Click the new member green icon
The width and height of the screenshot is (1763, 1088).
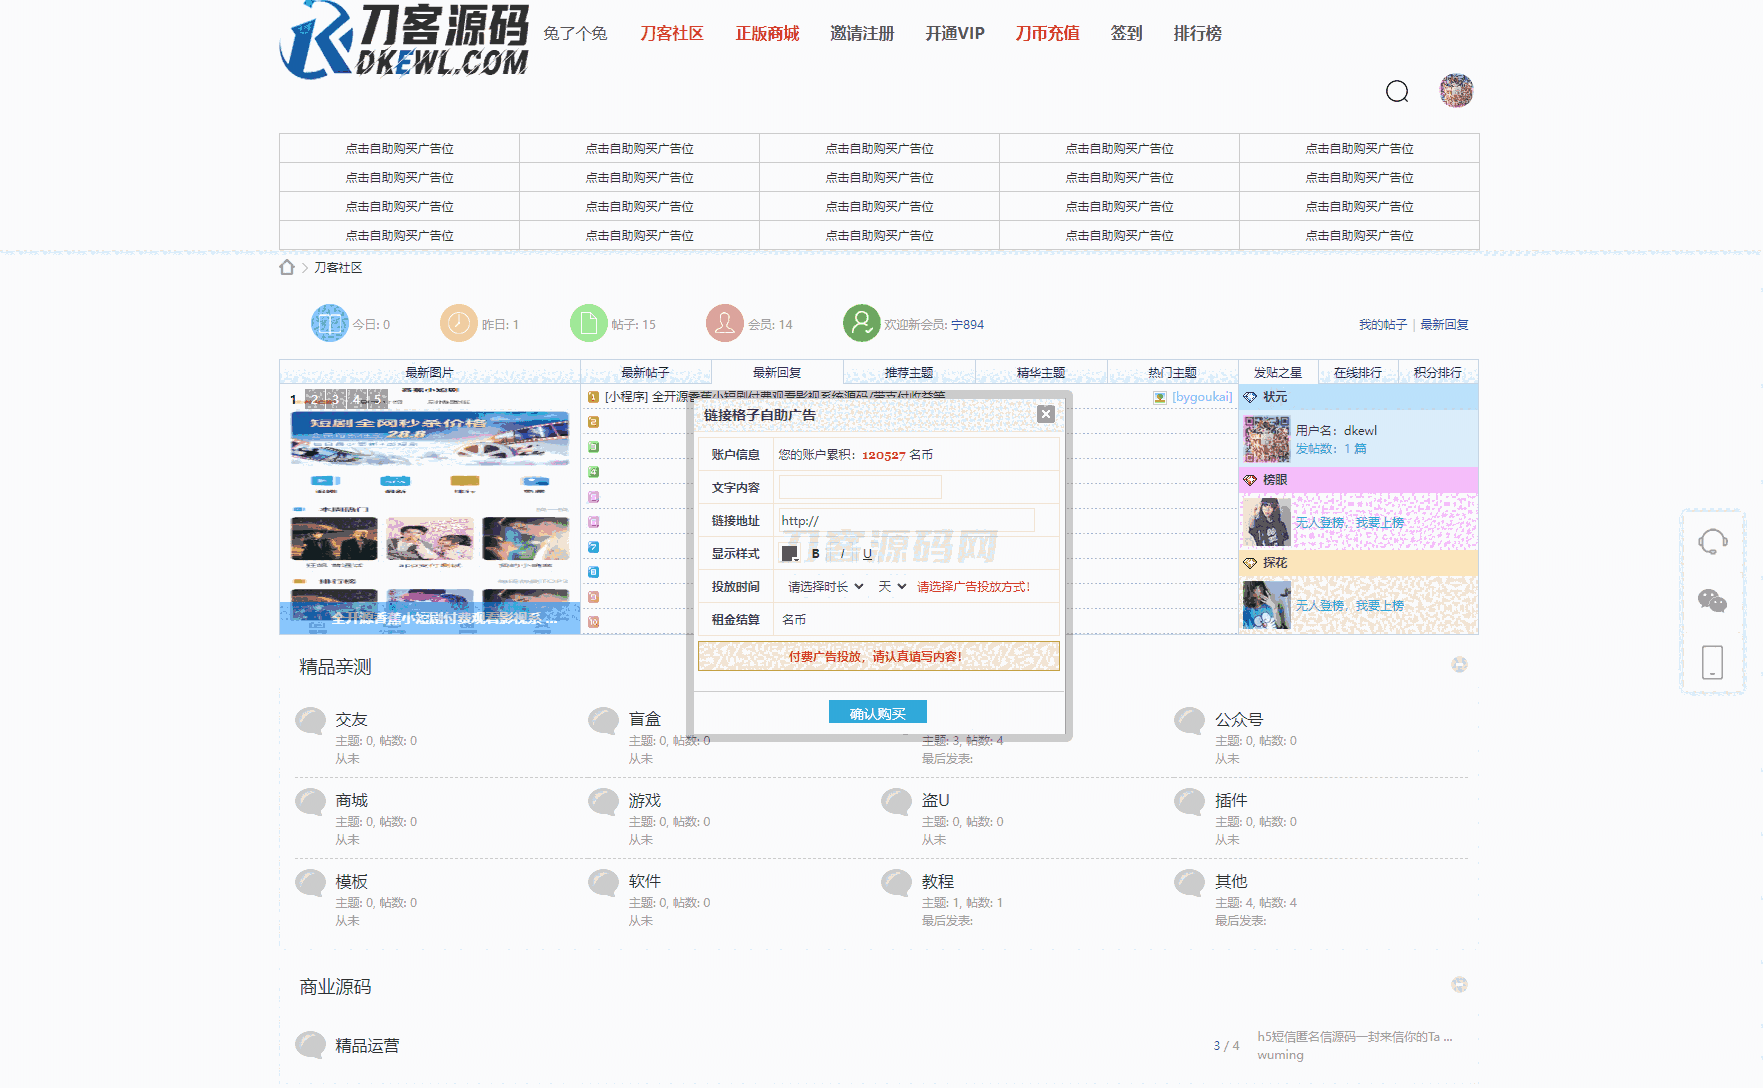point(861,323)
